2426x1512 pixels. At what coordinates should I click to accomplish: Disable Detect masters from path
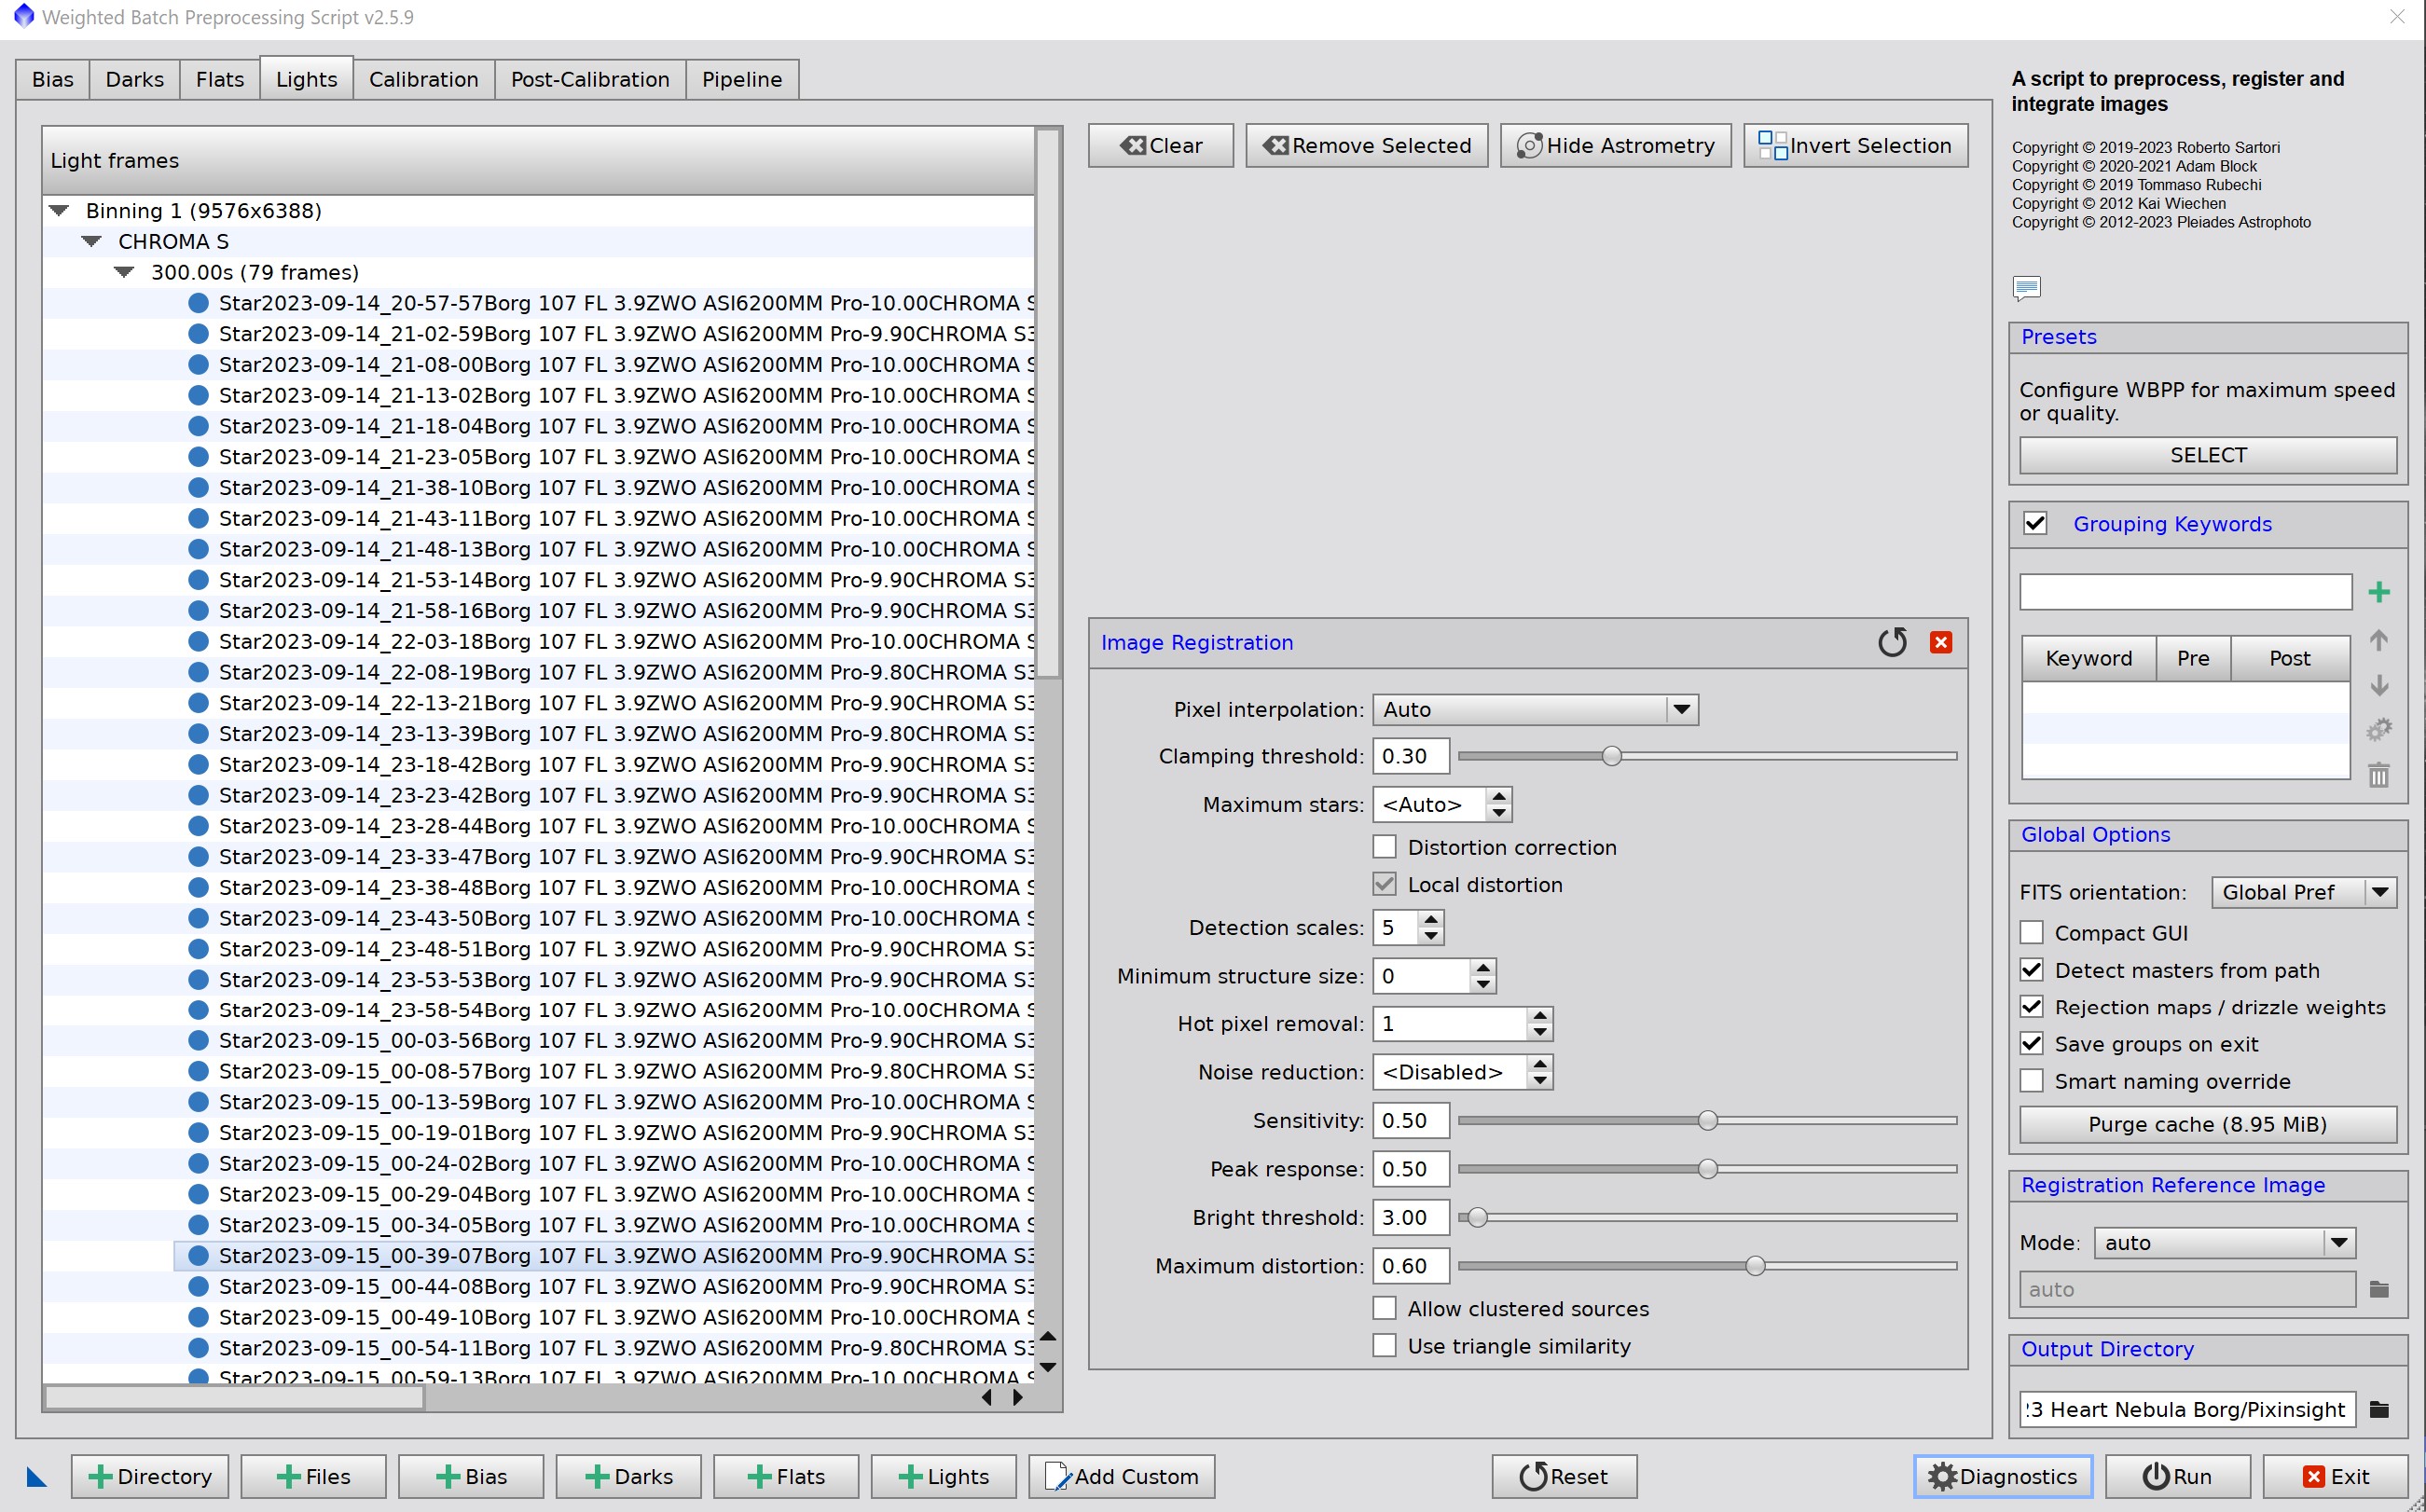point(2031,970)
